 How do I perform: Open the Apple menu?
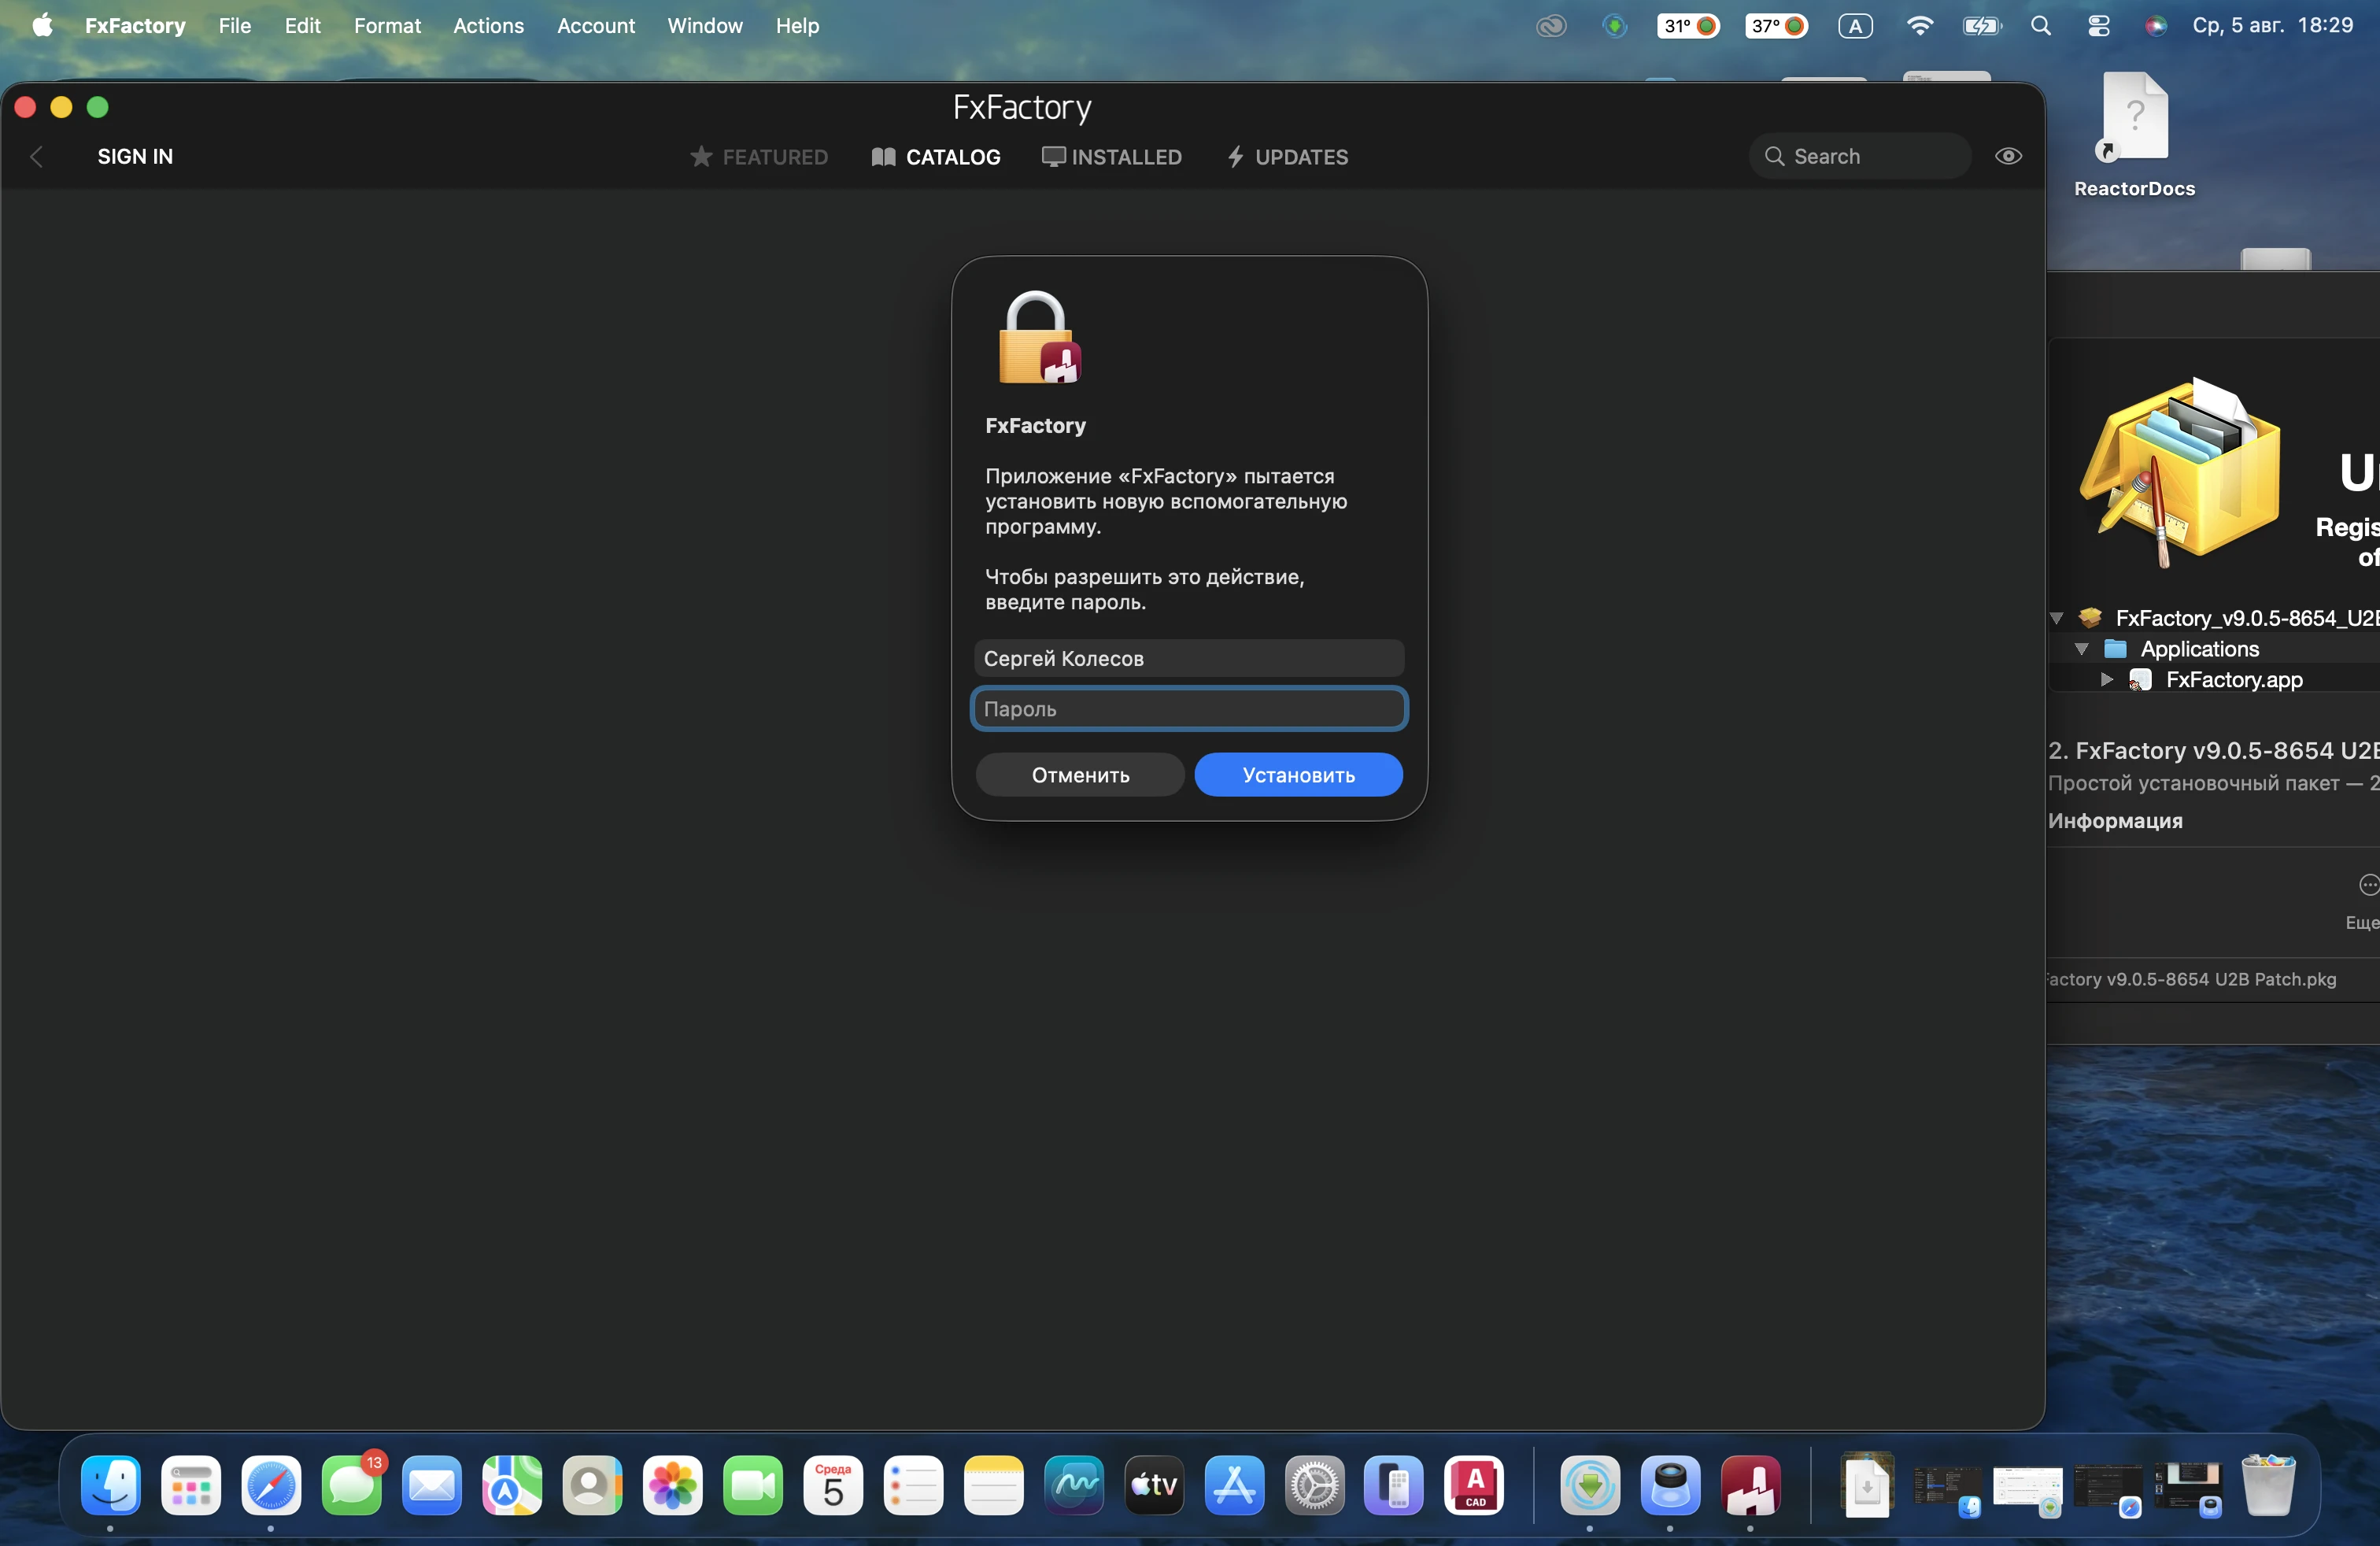coord(42,26)
